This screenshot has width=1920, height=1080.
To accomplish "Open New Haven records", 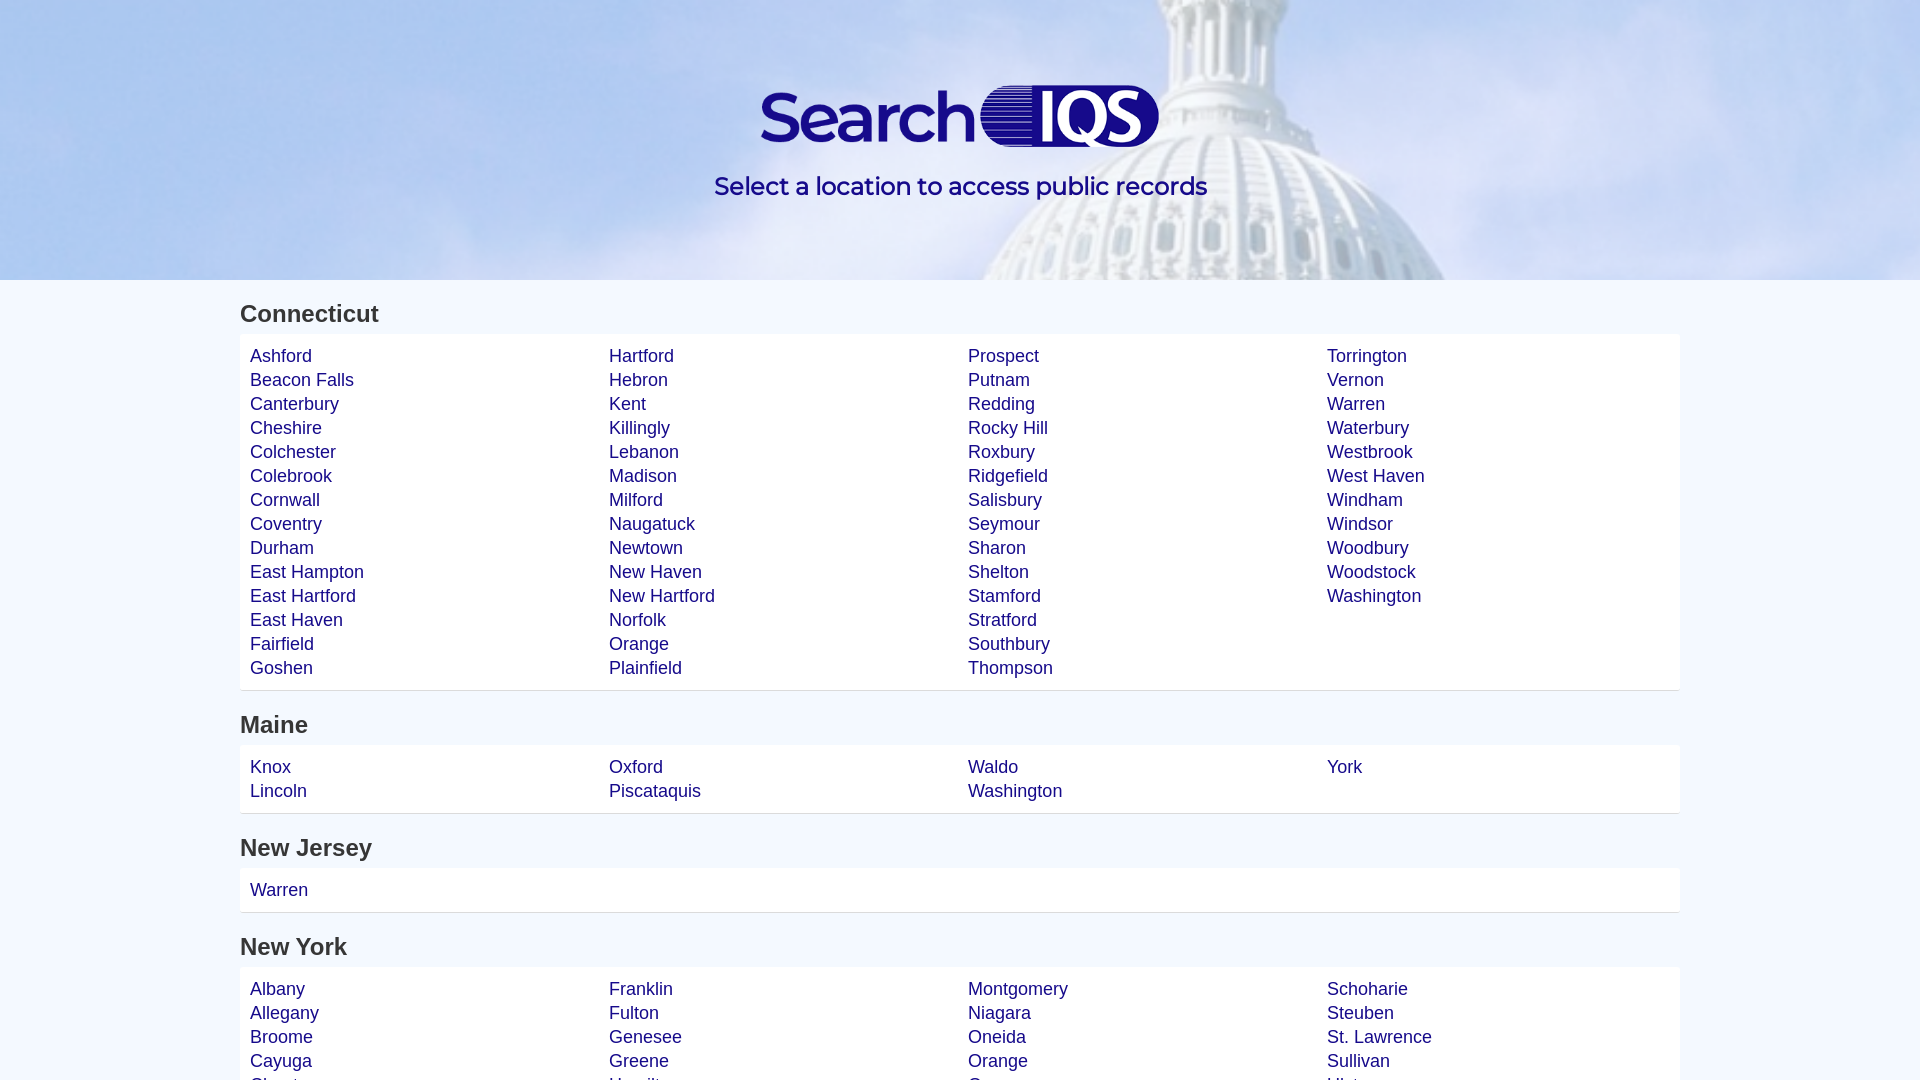I will click(x=655, y=572).
